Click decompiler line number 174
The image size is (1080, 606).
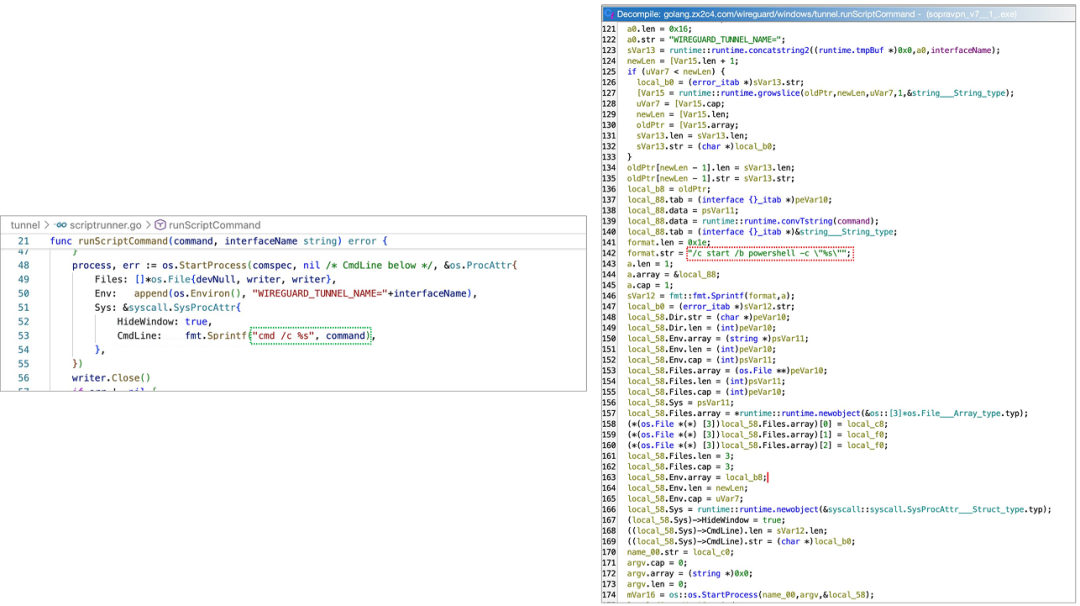tap(609, 595)
